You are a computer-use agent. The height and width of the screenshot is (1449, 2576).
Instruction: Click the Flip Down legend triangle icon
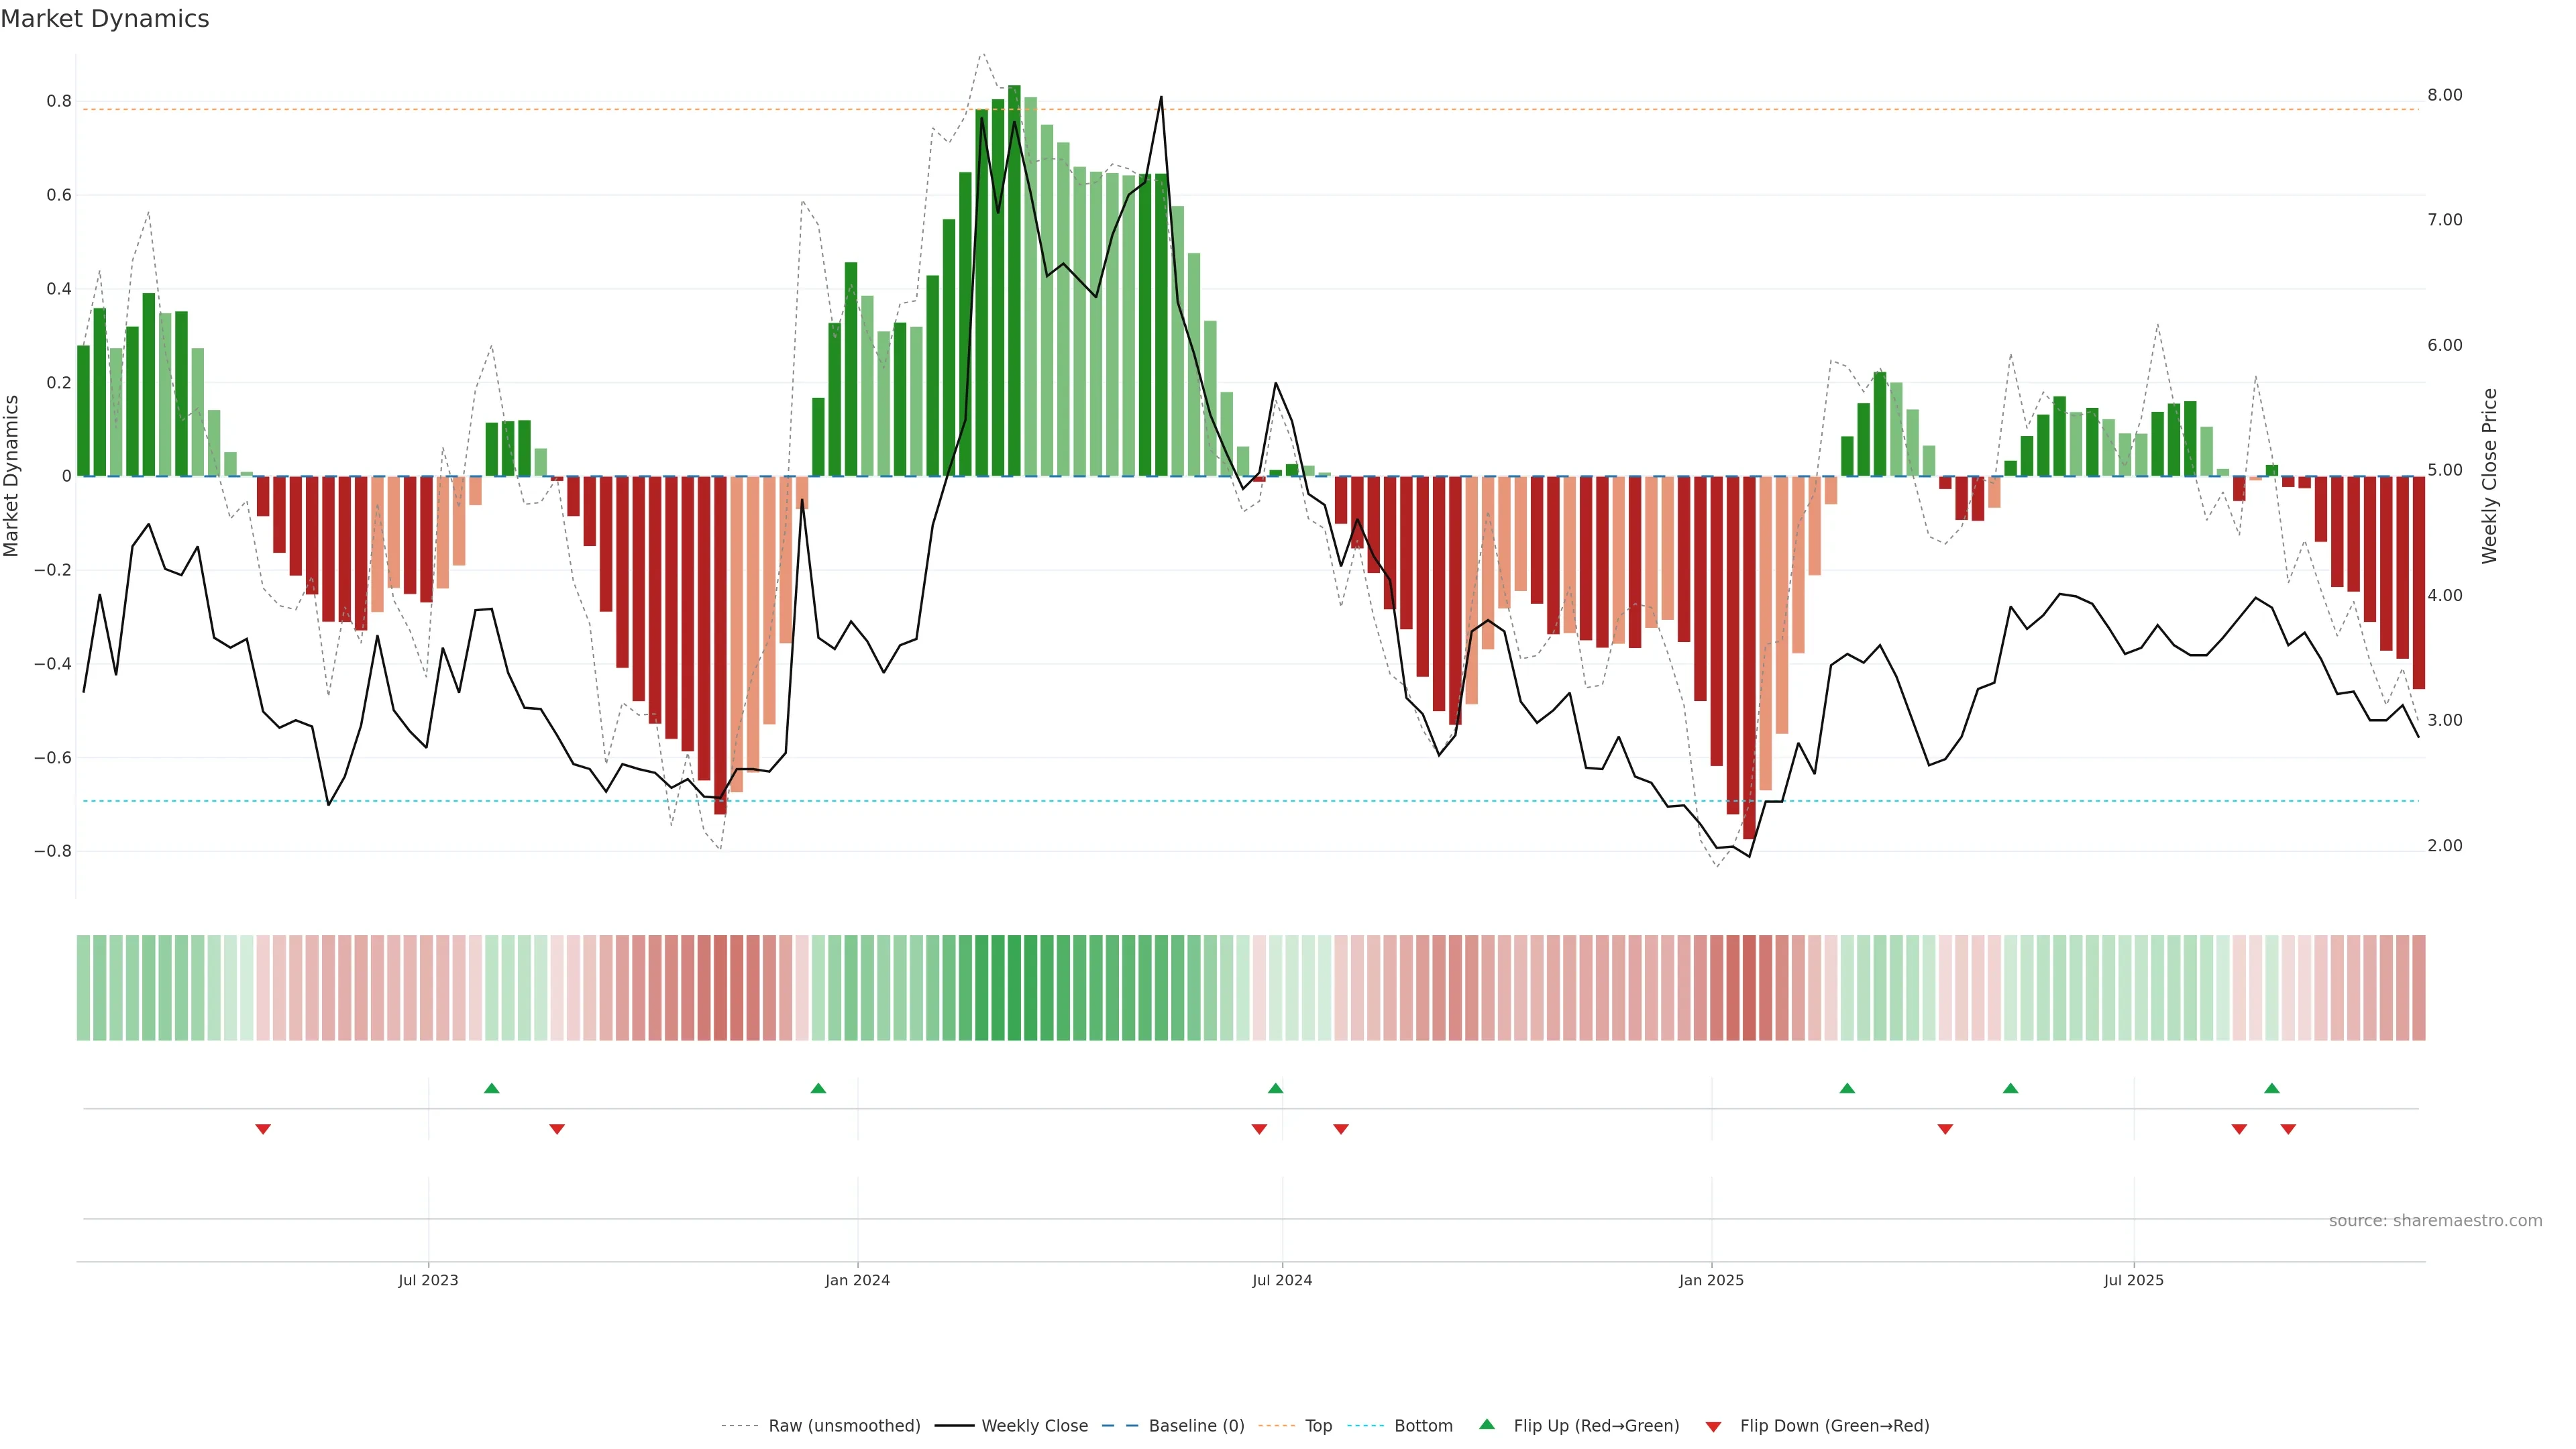[x=1713, y=1426]
